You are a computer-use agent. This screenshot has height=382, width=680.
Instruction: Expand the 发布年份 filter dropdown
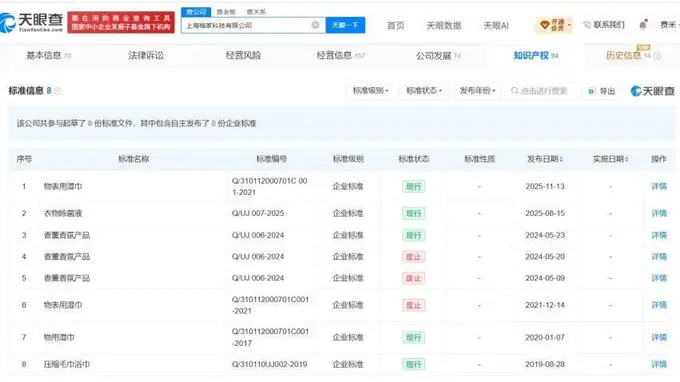pyautogui.click(x=477, y=91)
